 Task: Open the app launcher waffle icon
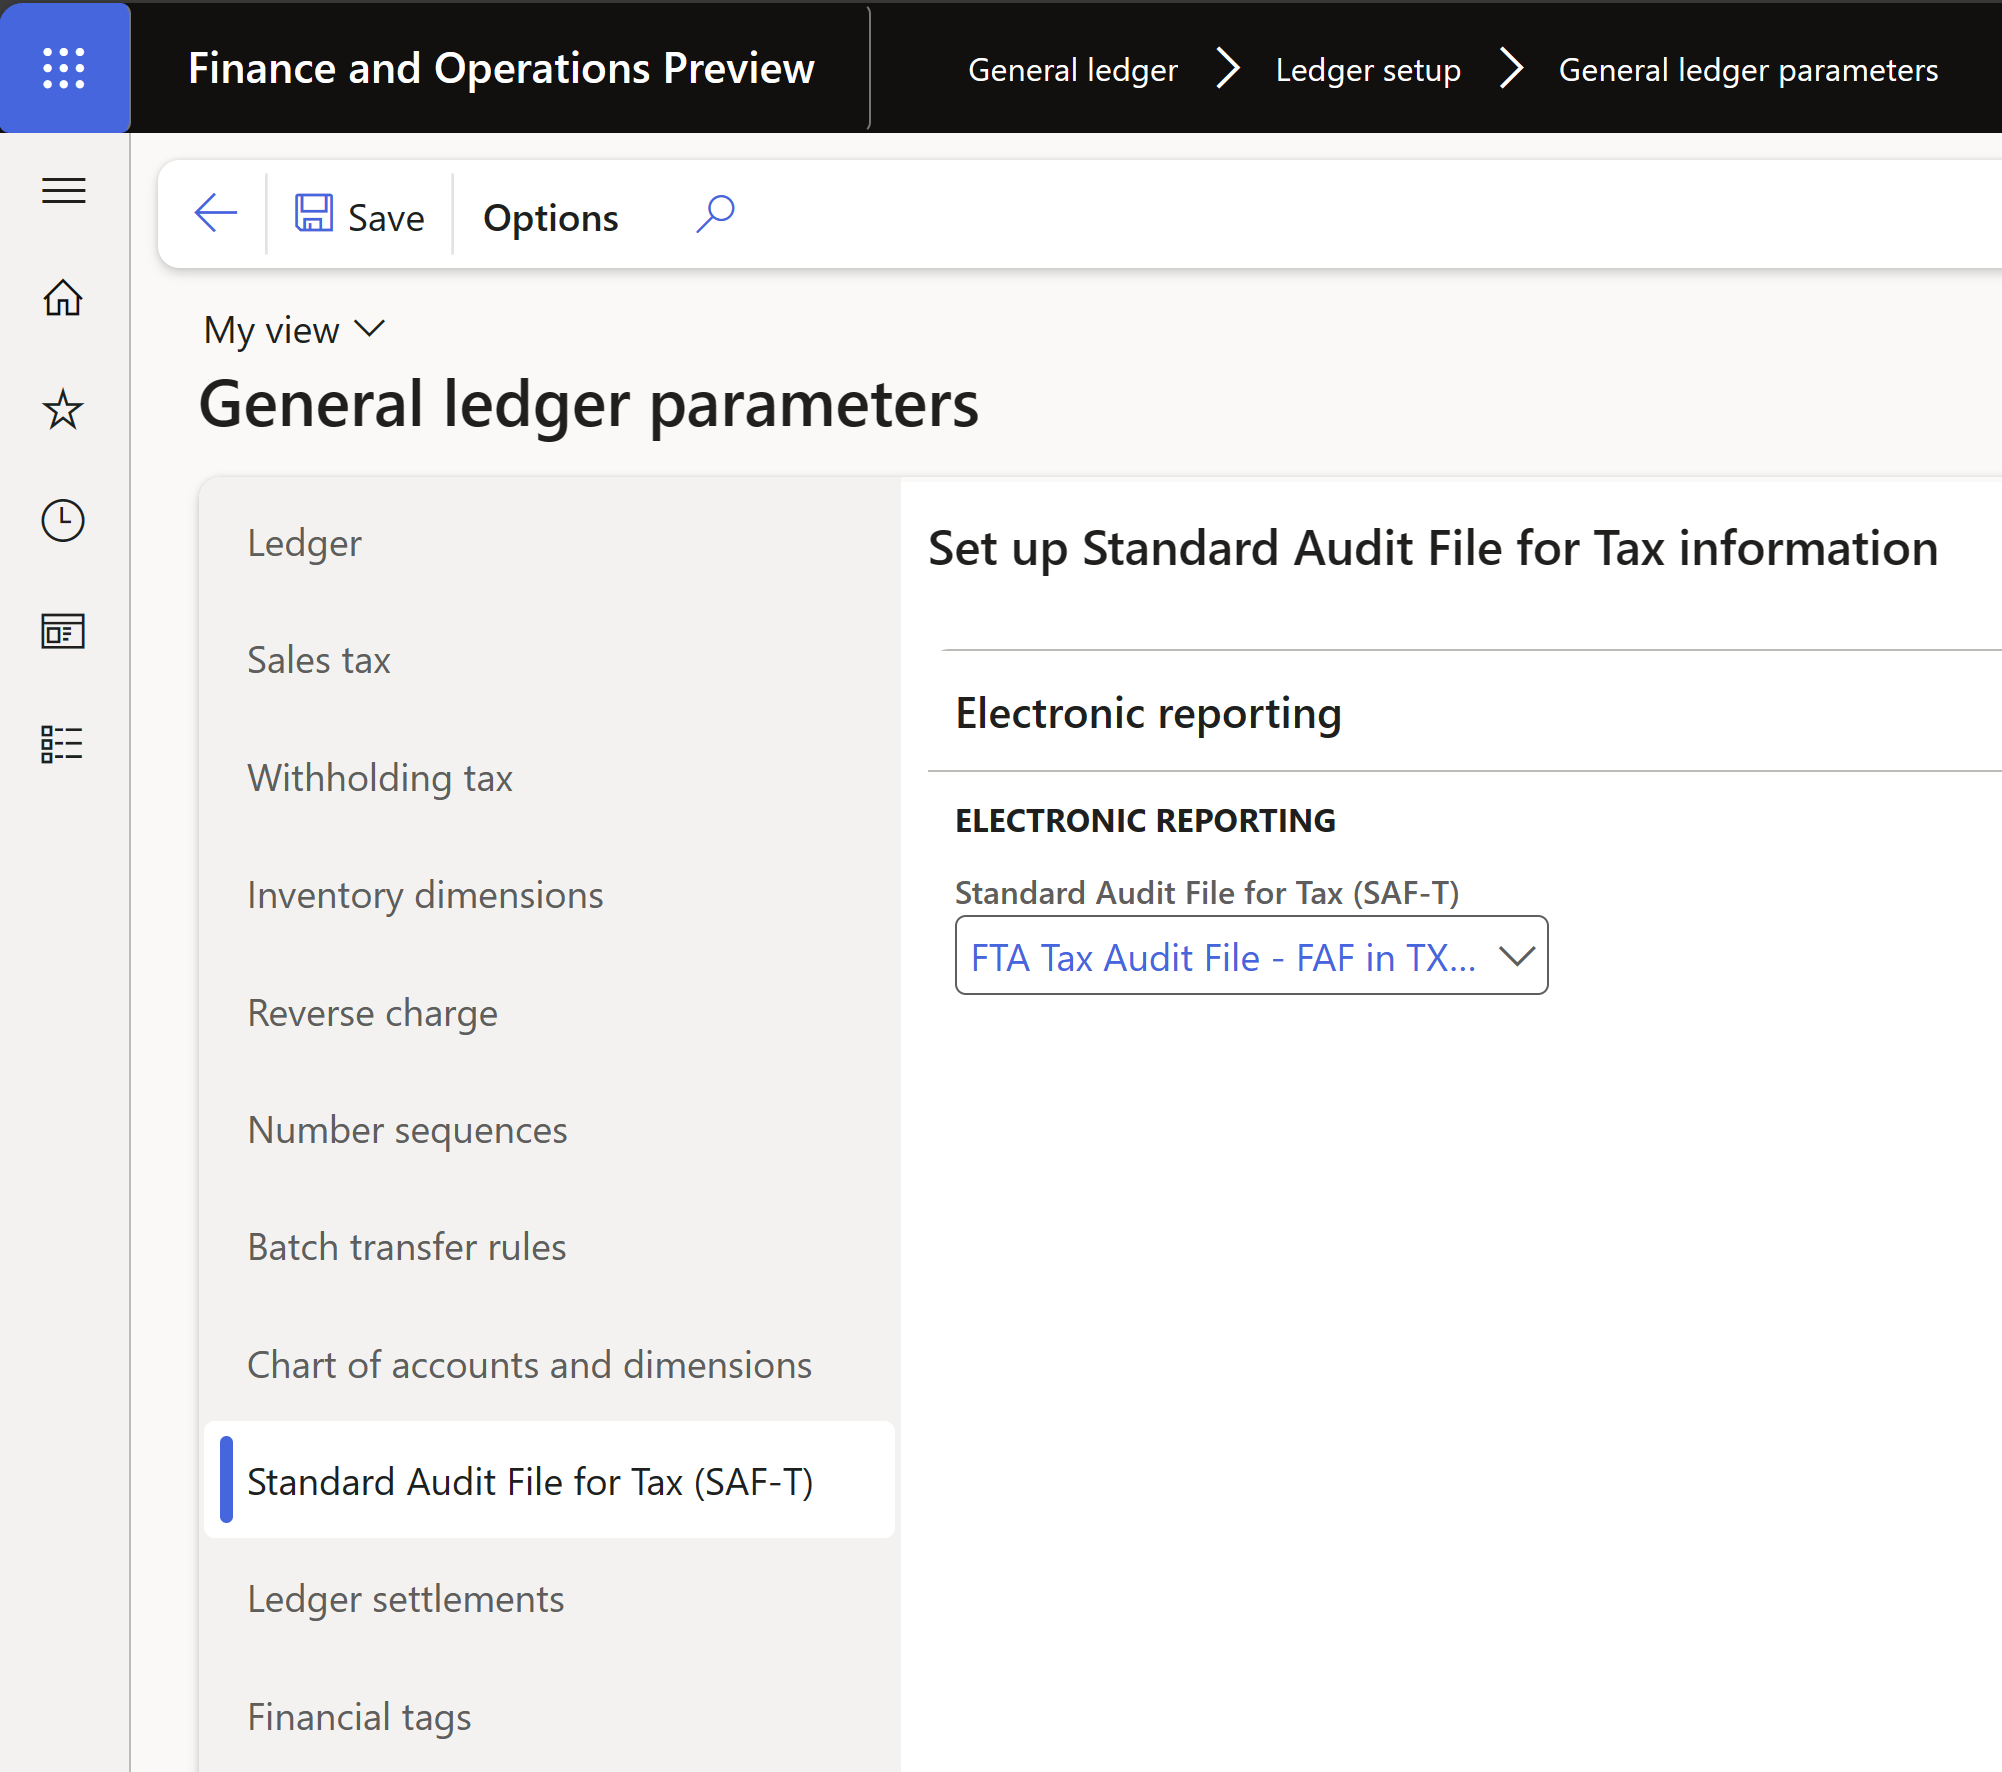64,68
